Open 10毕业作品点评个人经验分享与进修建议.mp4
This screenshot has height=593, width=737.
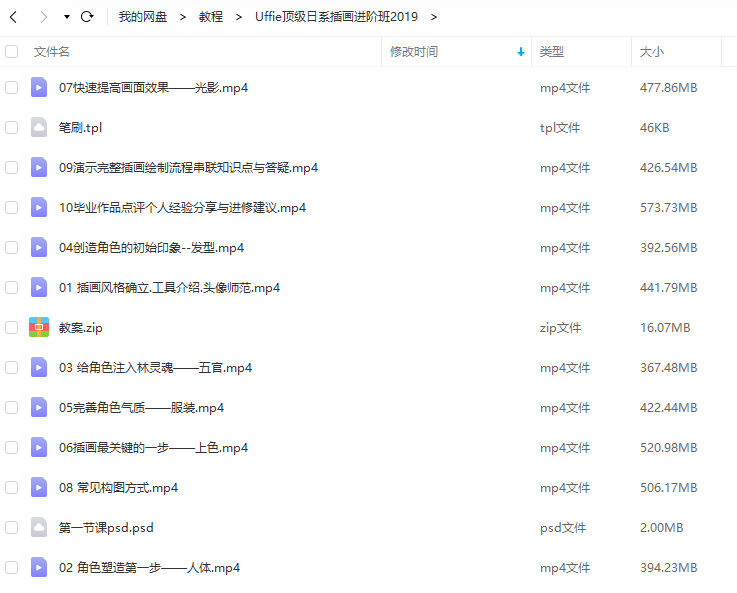click(182, 207)
